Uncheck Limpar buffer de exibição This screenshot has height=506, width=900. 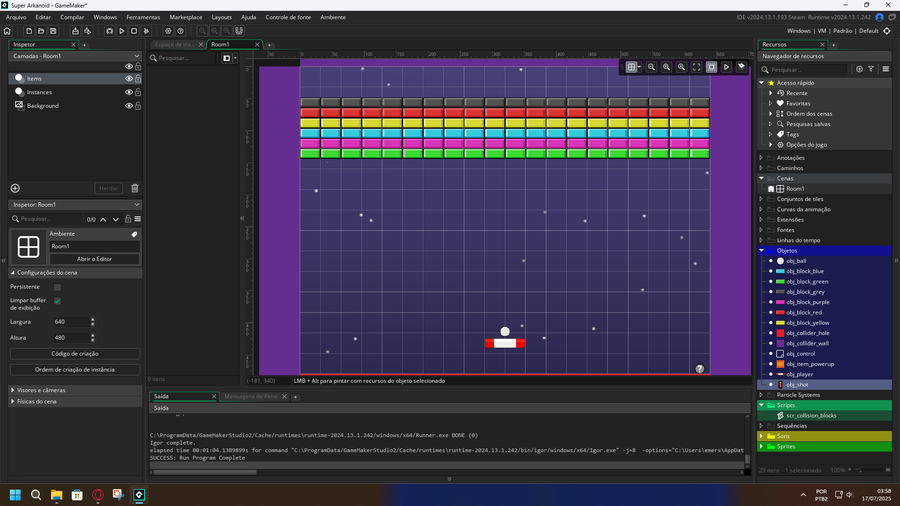pos(57,301)
